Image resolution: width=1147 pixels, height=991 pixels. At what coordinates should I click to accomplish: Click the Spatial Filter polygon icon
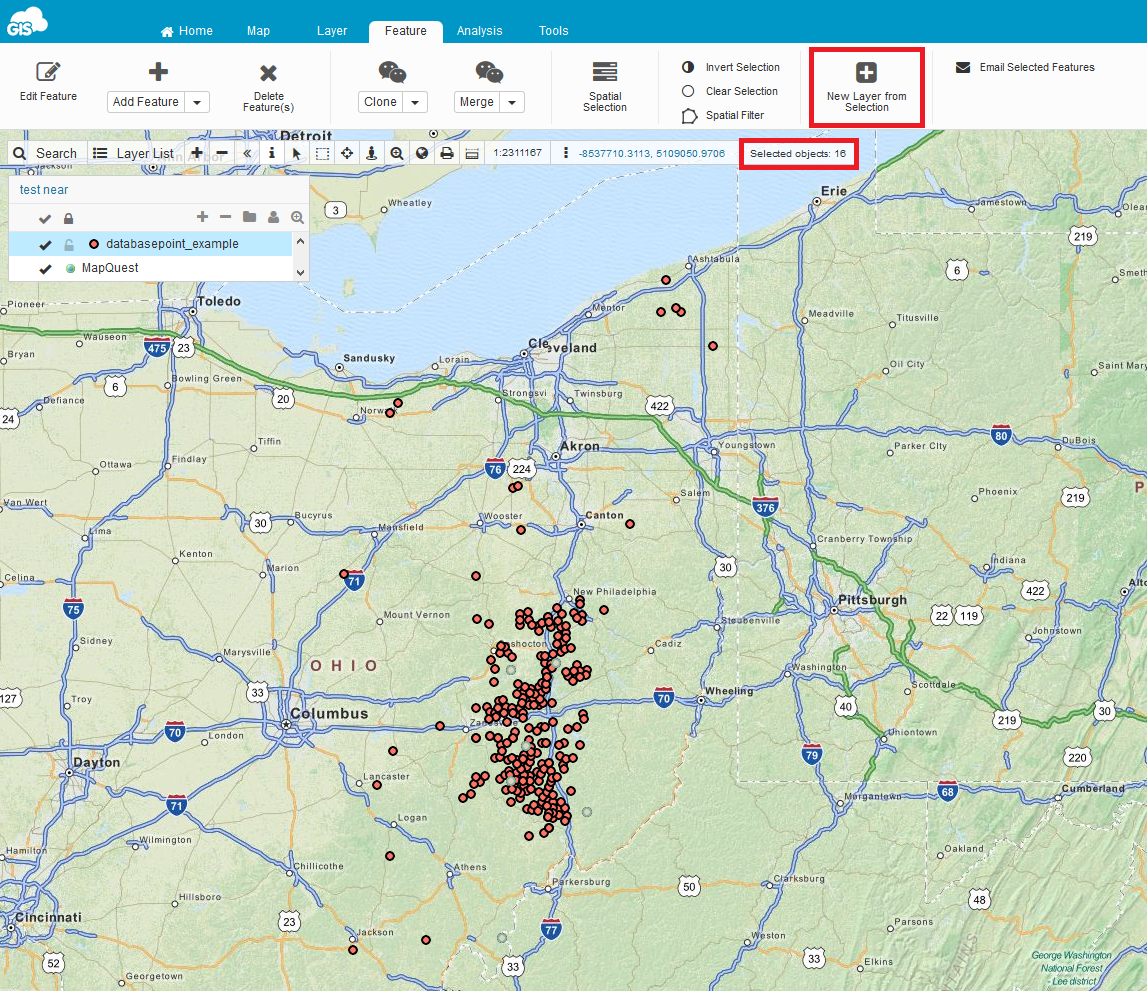(x=689, y=116)
